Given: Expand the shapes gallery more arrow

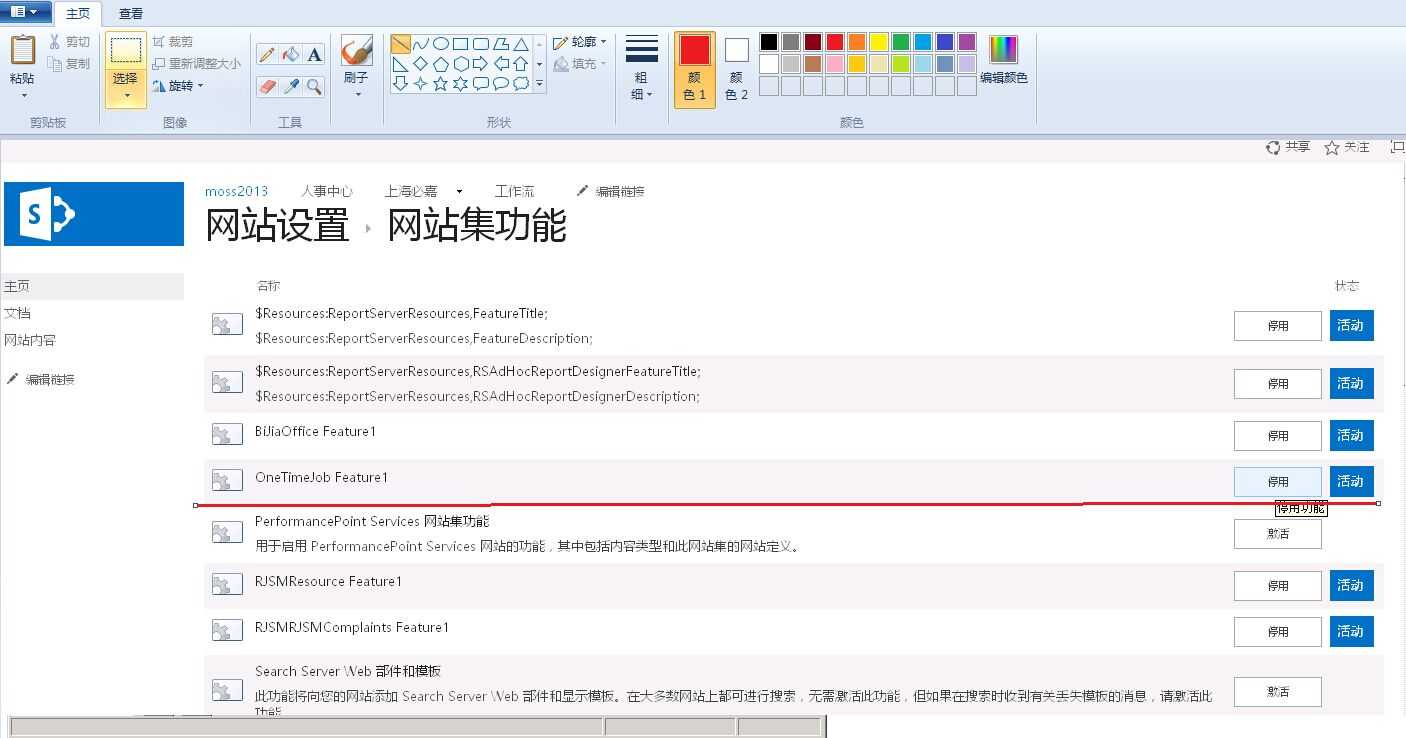Looking at the screenshot, I should point(540,85).
